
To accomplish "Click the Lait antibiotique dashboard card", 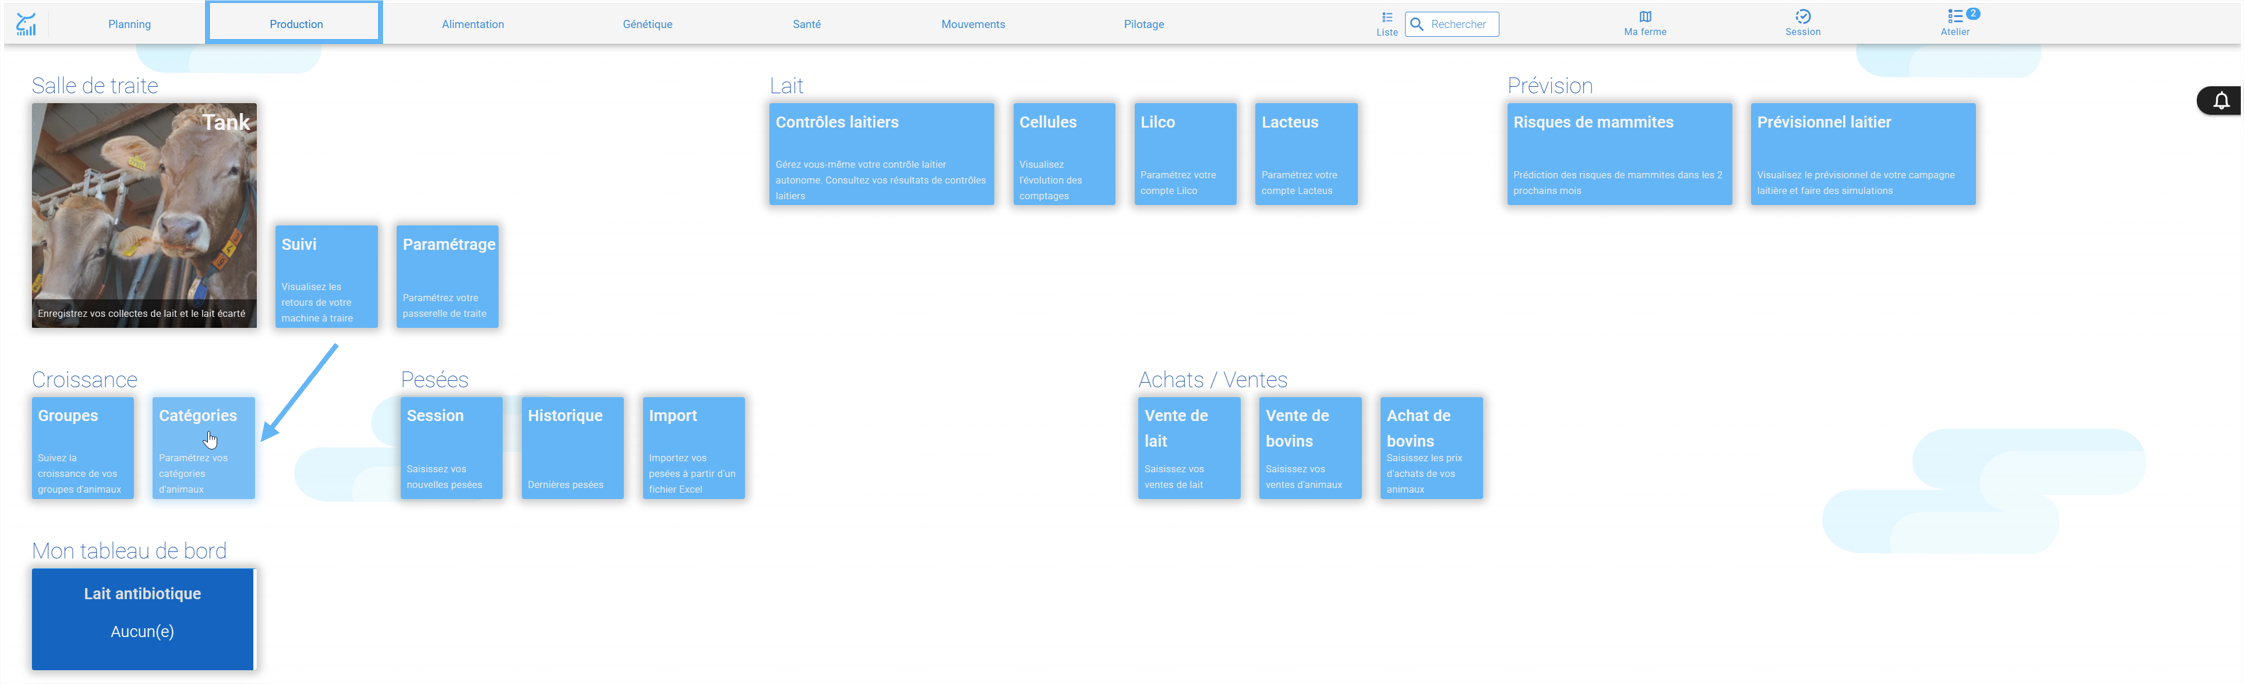I will tap(143, 619).
